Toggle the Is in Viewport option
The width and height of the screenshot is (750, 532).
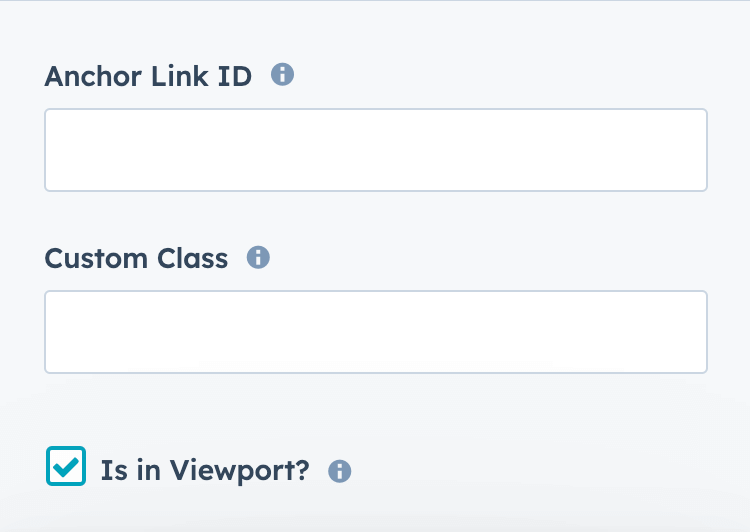pyautogui.click(x=66, y=467)
